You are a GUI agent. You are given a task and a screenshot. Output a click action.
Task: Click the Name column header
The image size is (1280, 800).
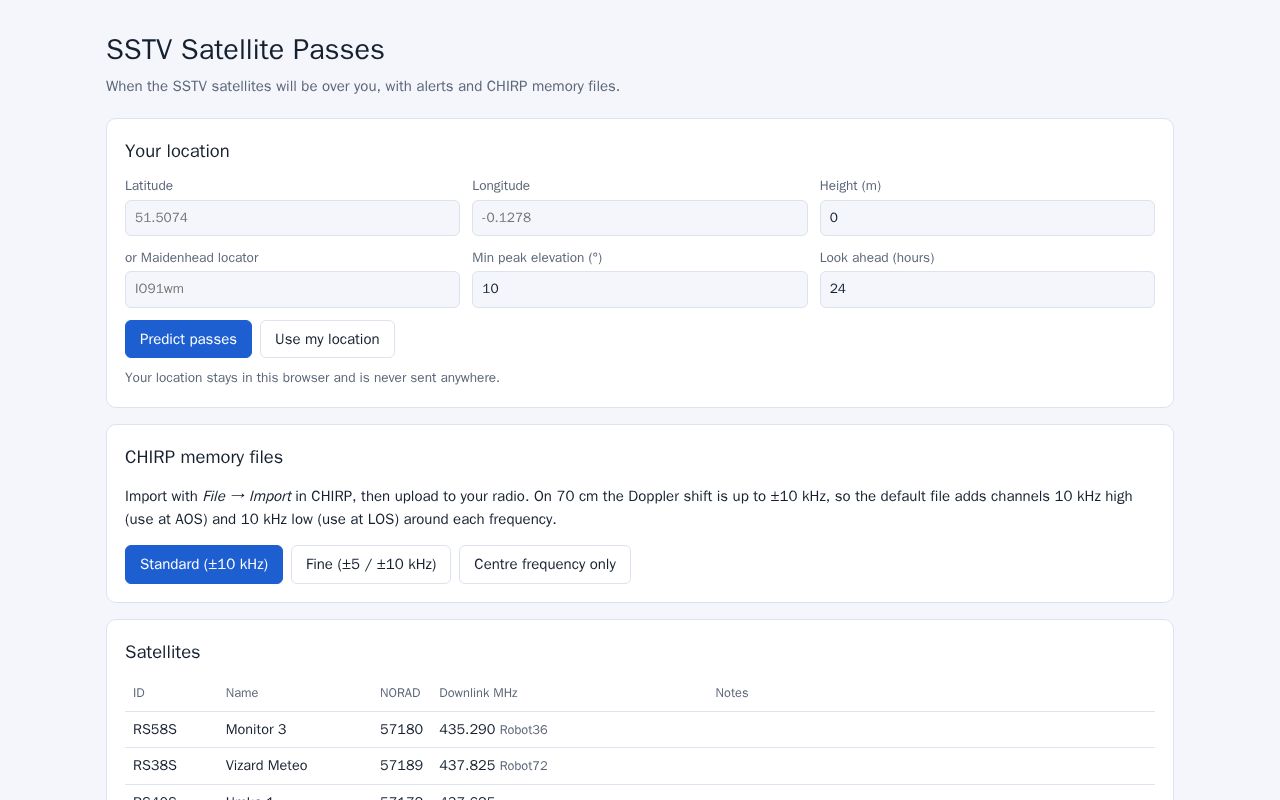point(242,693)
